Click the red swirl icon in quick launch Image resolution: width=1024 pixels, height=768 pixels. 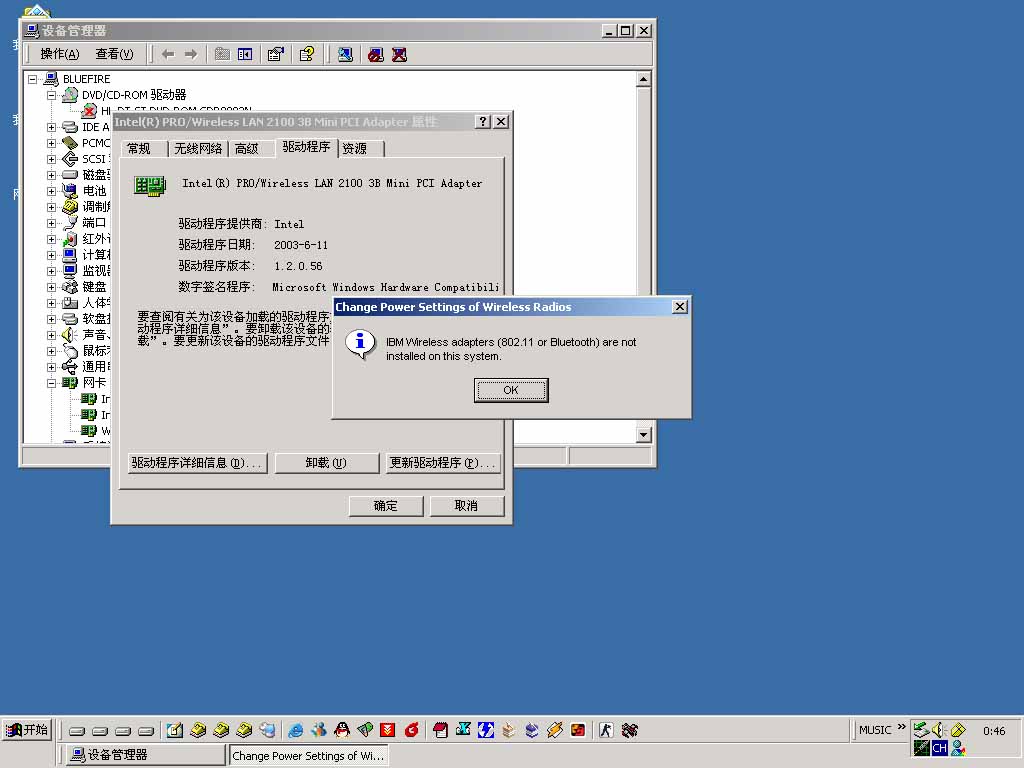click(411, 730)
